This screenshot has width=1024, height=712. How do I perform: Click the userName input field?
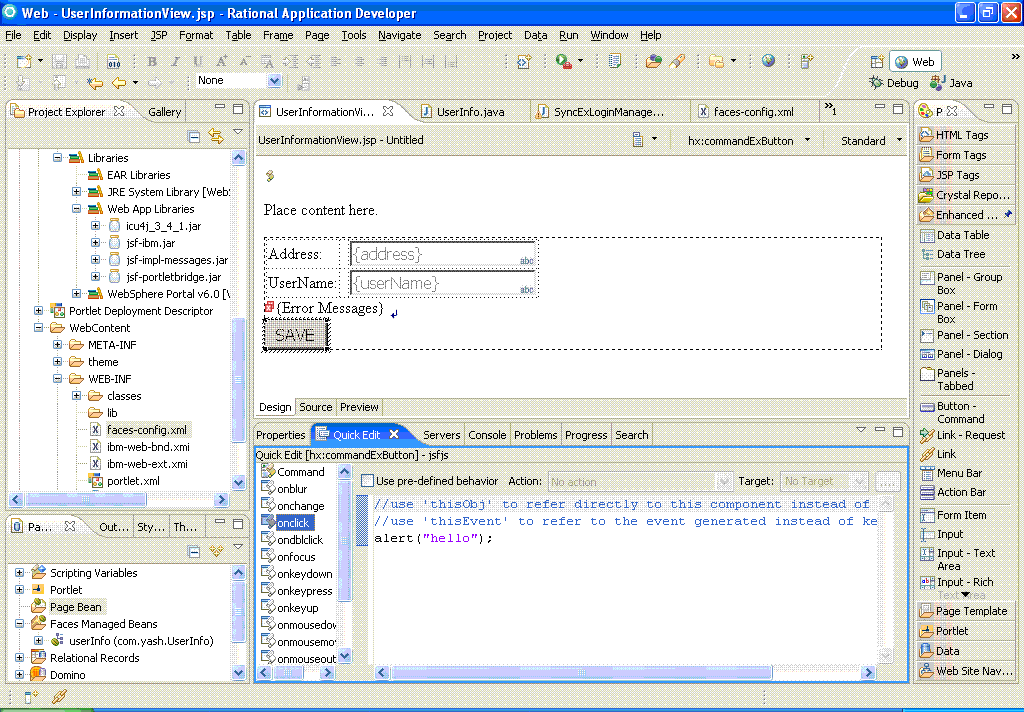(443, 283)
